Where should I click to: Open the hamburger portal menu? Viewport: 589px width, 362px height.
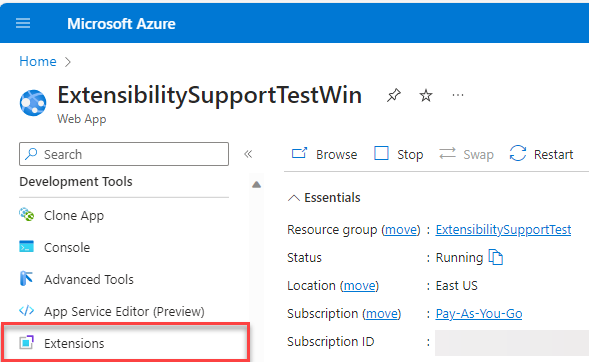point(23,23)
